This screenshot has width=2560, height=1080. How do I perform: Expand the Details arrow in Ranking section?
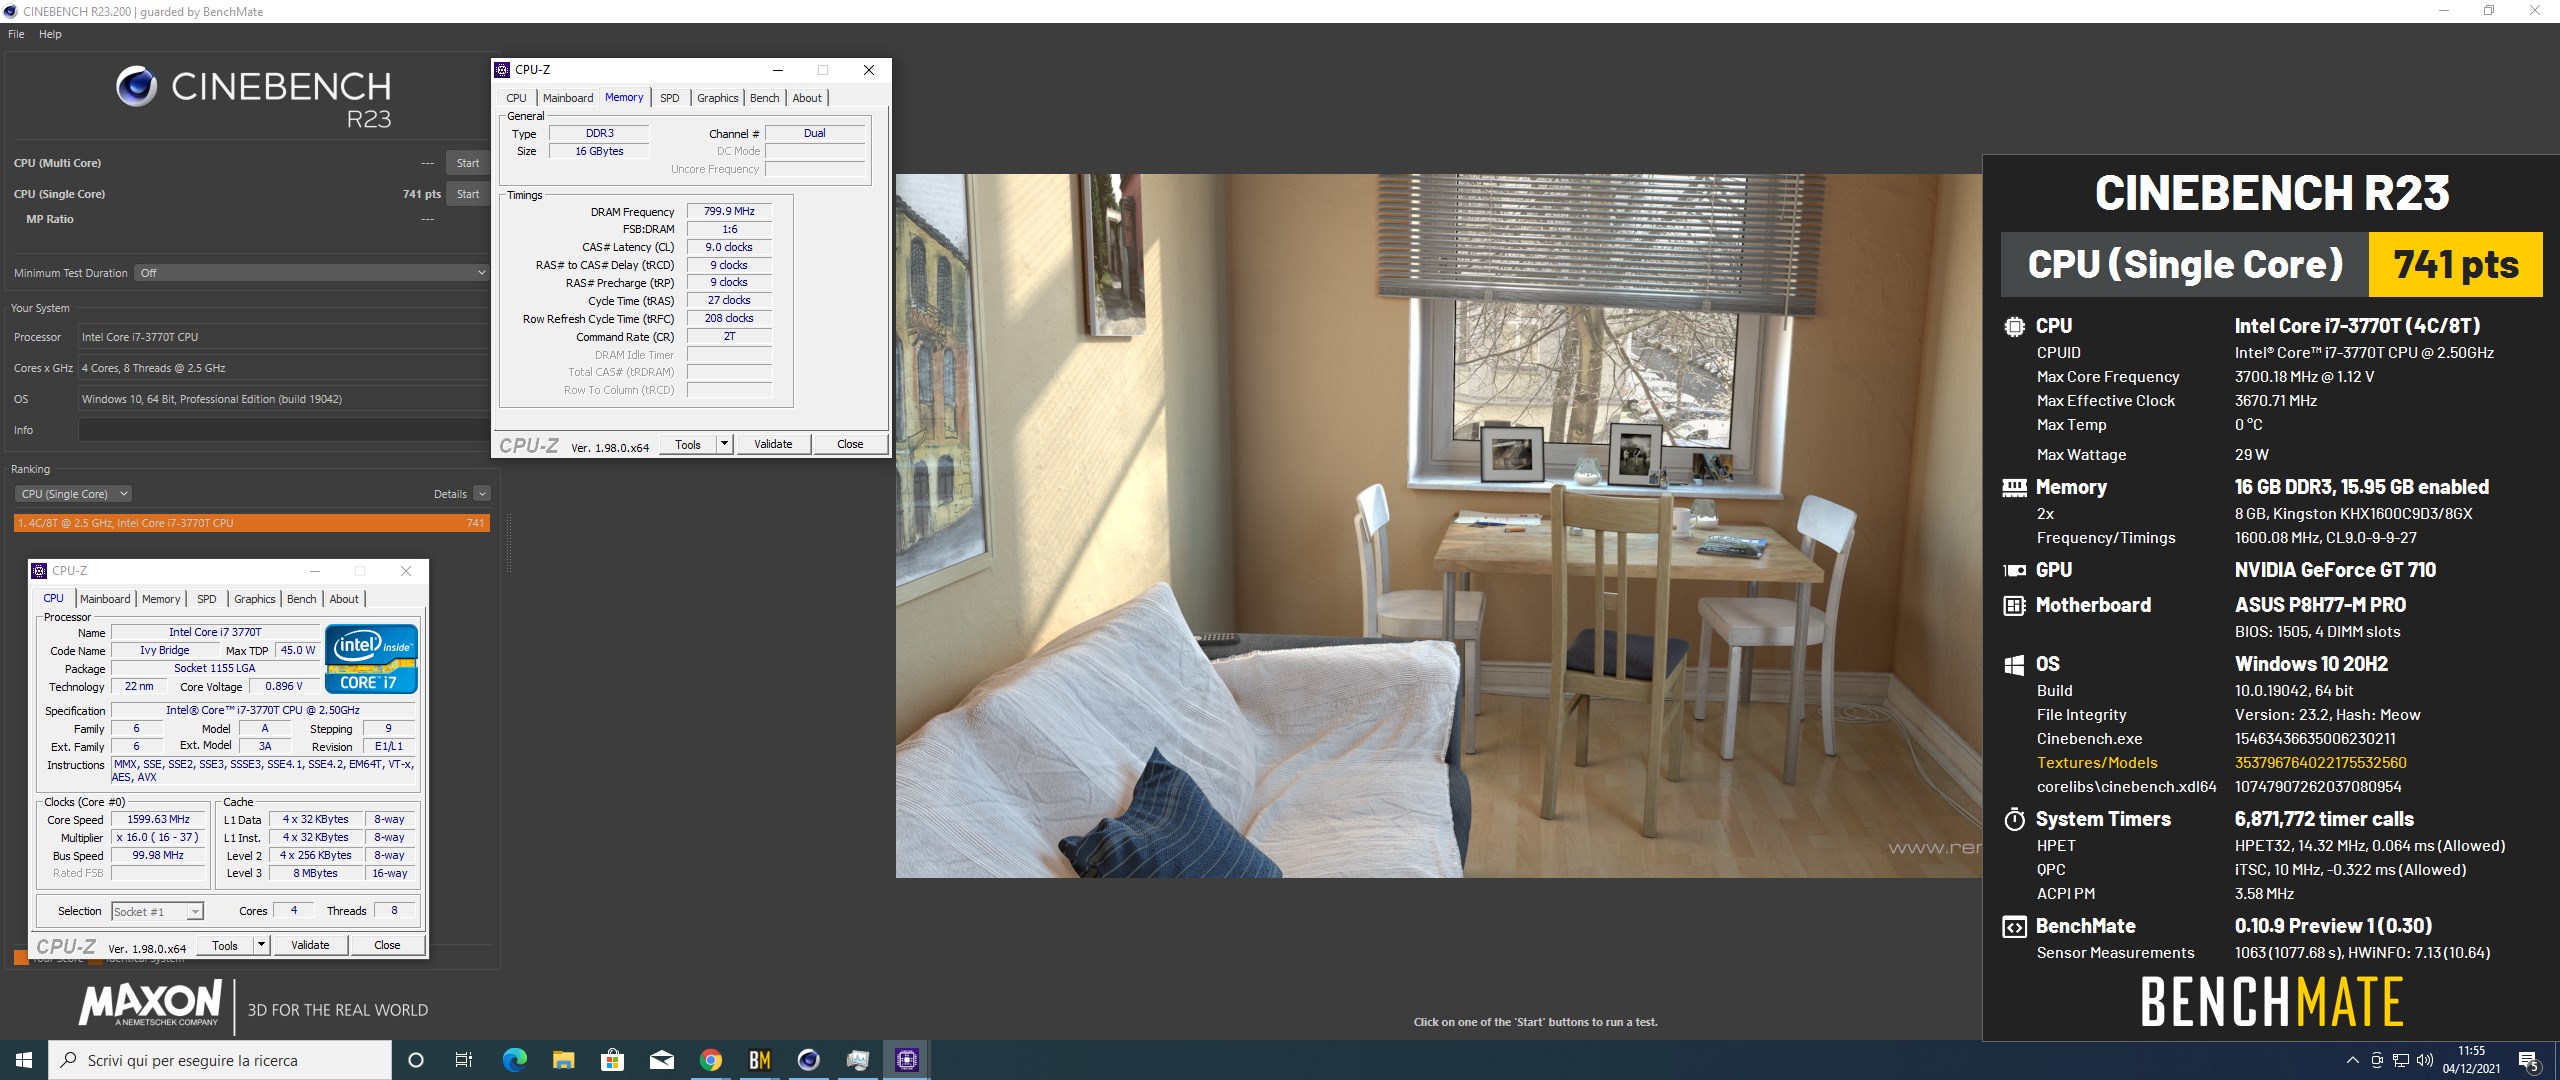click(x=482, y=494)
